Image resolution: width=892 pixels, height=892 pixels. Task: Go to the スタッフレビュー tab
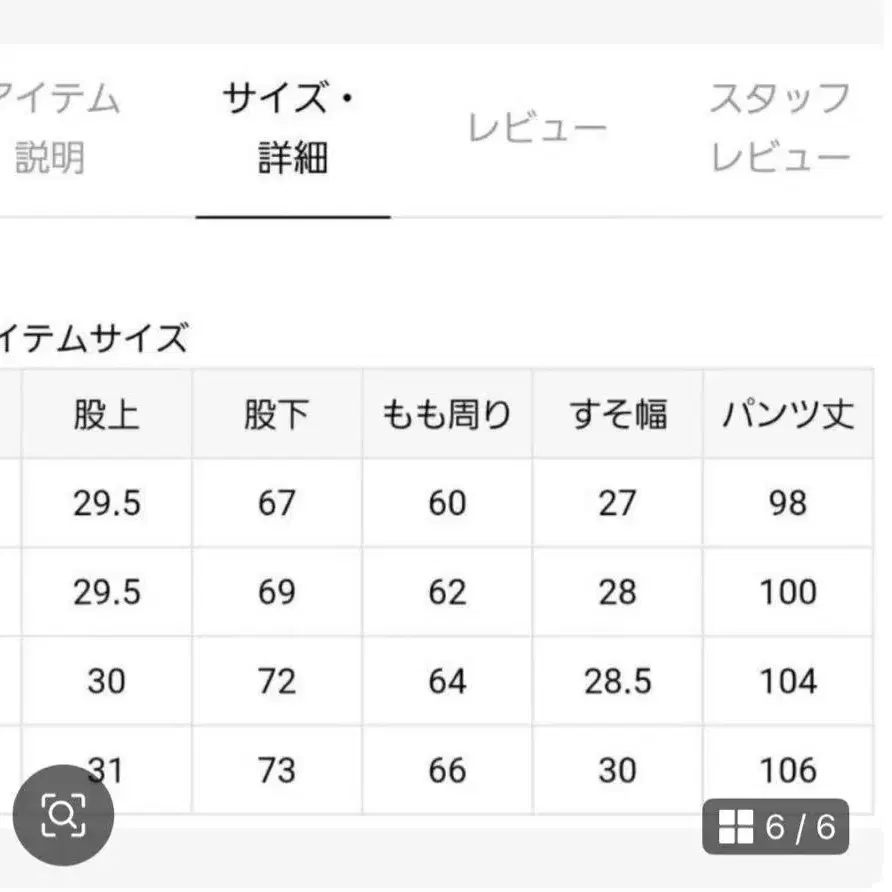(x=781, y=128)
